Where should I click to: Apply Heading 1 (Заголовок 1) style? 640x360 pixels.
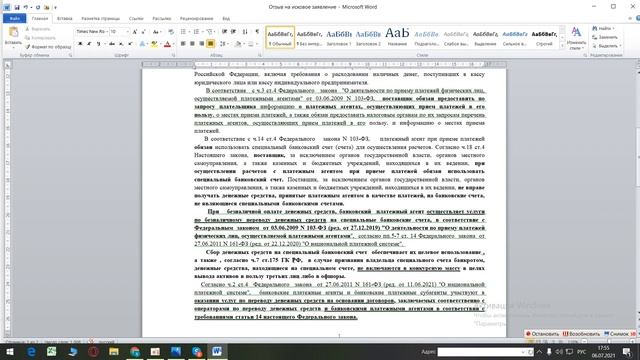coord(338,37)
